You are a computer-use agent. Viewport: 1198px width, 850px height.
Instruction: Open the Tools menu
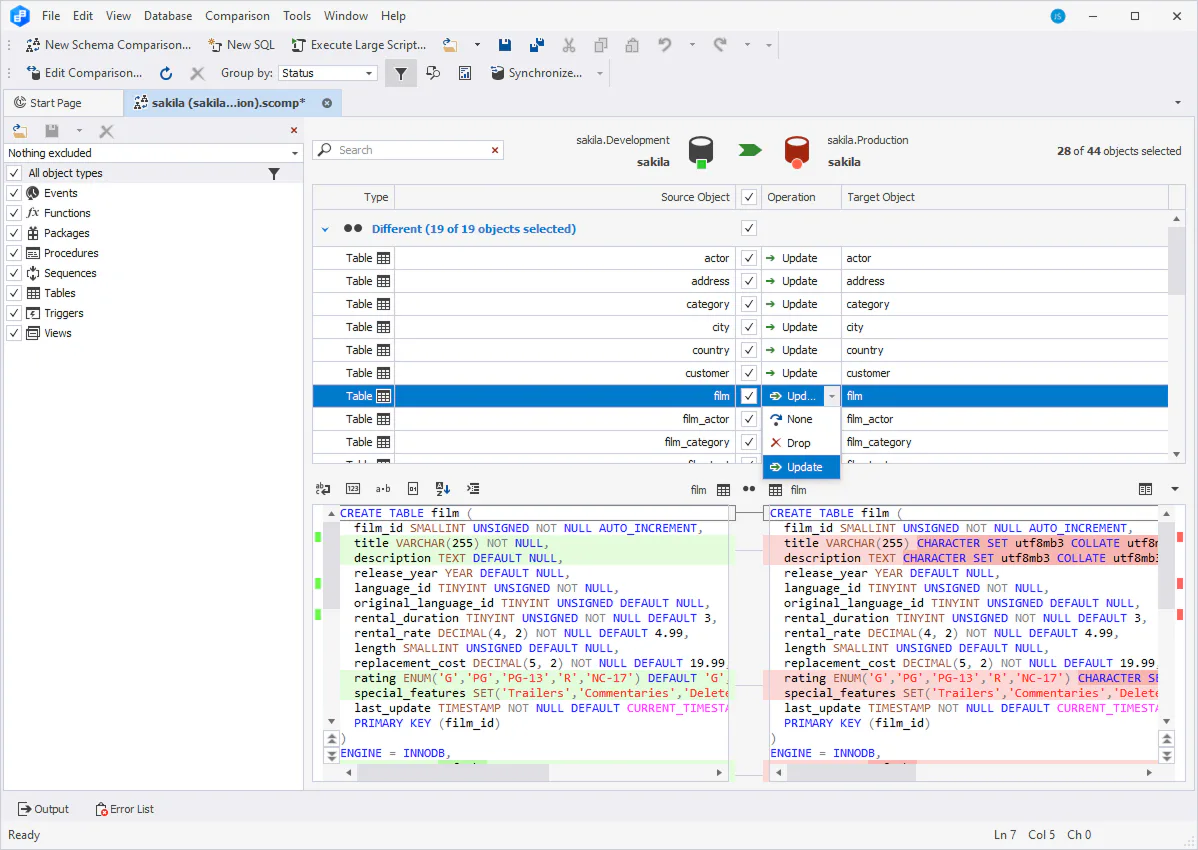pos(296,16)
